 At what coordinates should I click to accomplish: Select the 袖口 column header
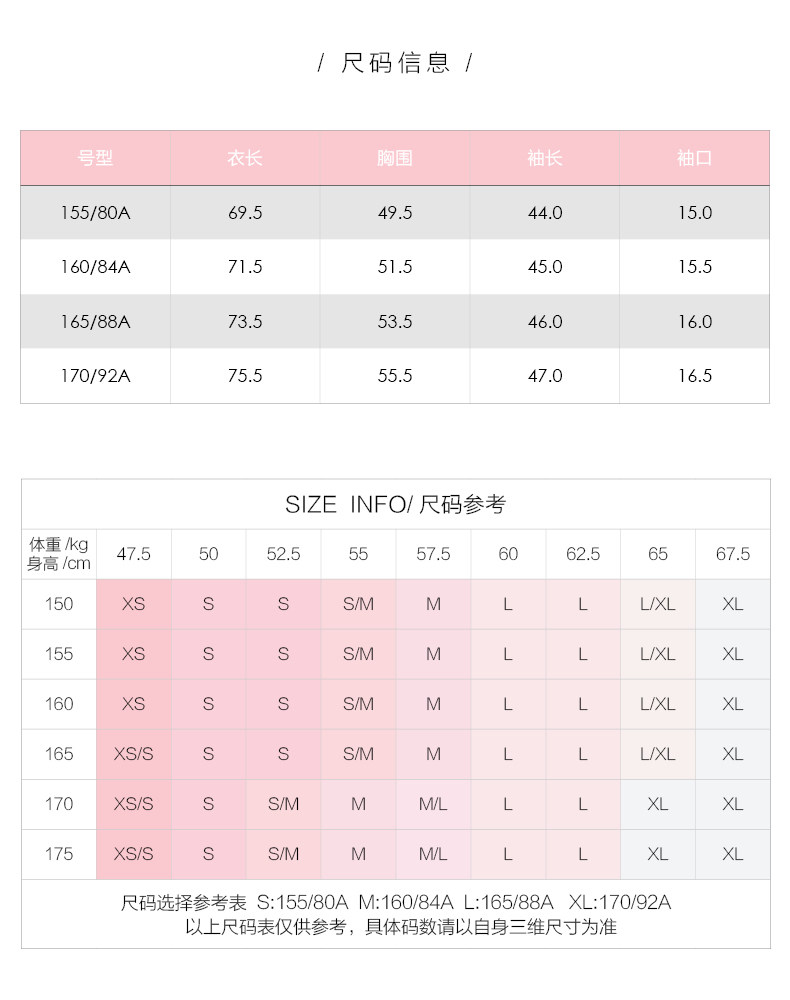click(694, 158)
